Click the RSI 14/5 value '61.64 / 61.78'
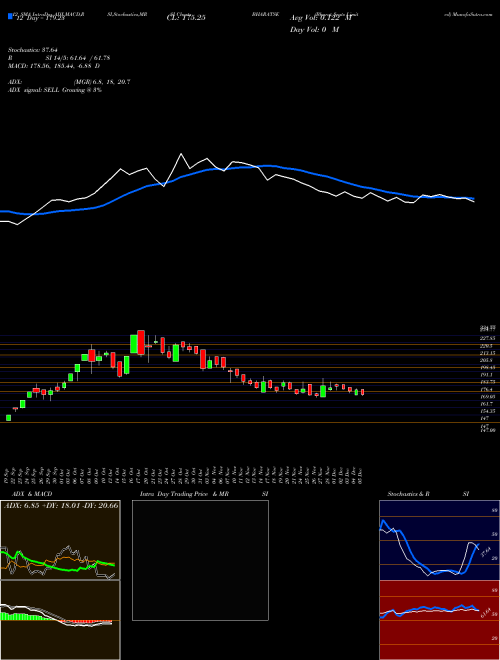Screen dimensions: 500x660 click(x=90, y=58)
